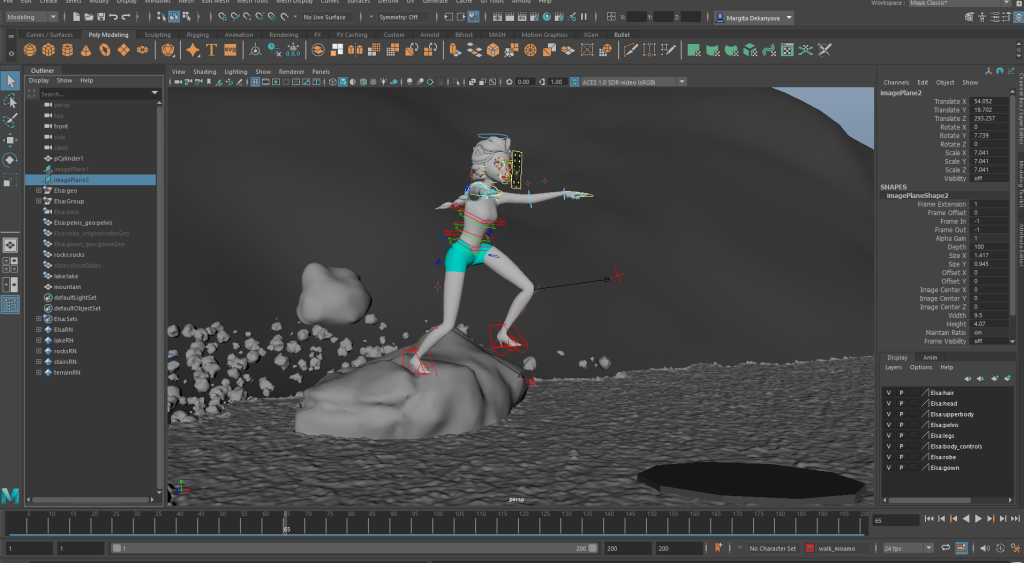The width and height of the screenshot is (1024, 563).
Task: Toggle visibility V of Elsa:hair layer
Action: click(888, 393)
